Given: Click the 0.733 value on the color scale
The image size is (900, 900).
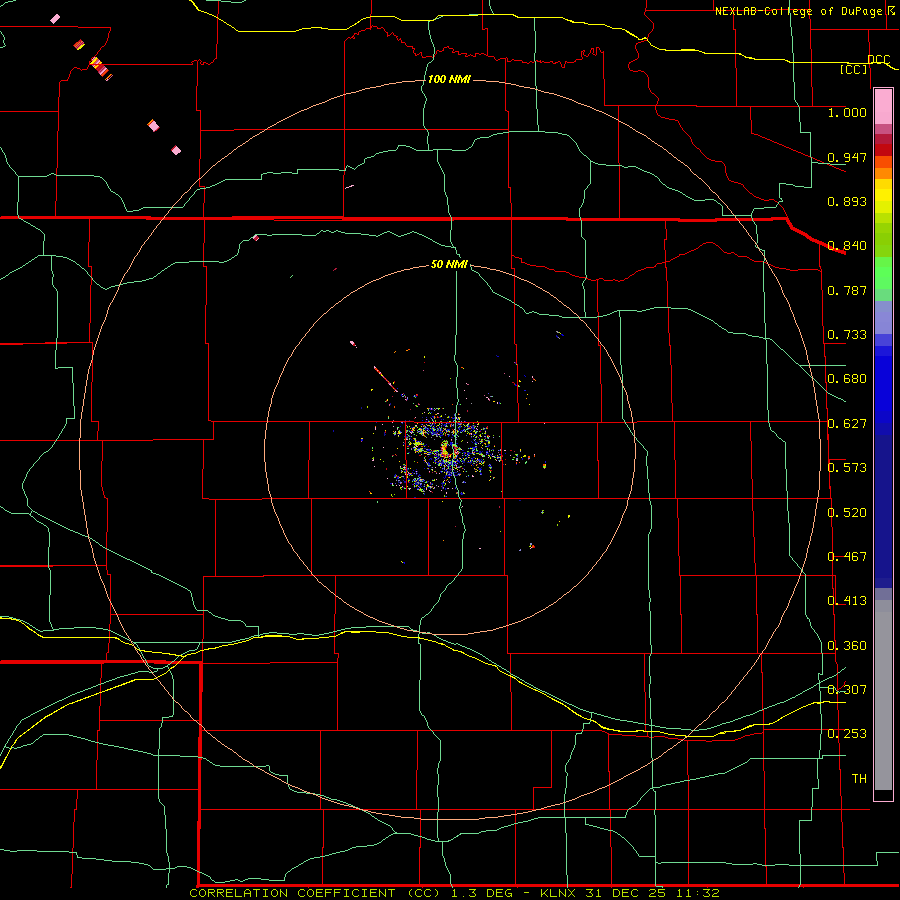Looking at the screenshot, I should tap(847, 335).
